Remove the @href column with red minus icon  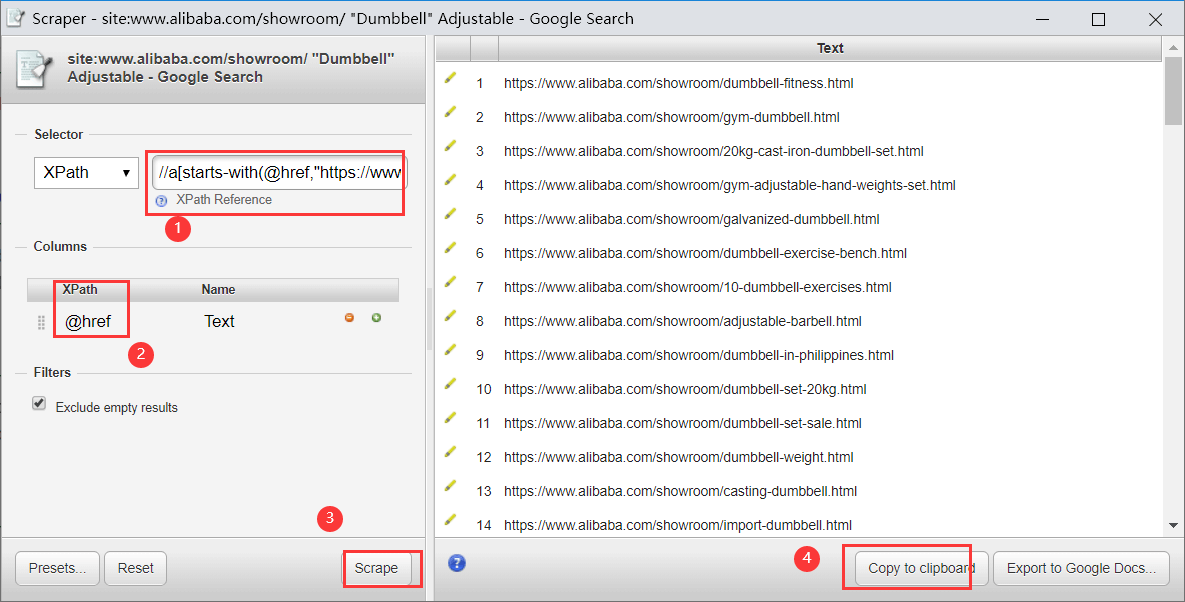(349, 318)
